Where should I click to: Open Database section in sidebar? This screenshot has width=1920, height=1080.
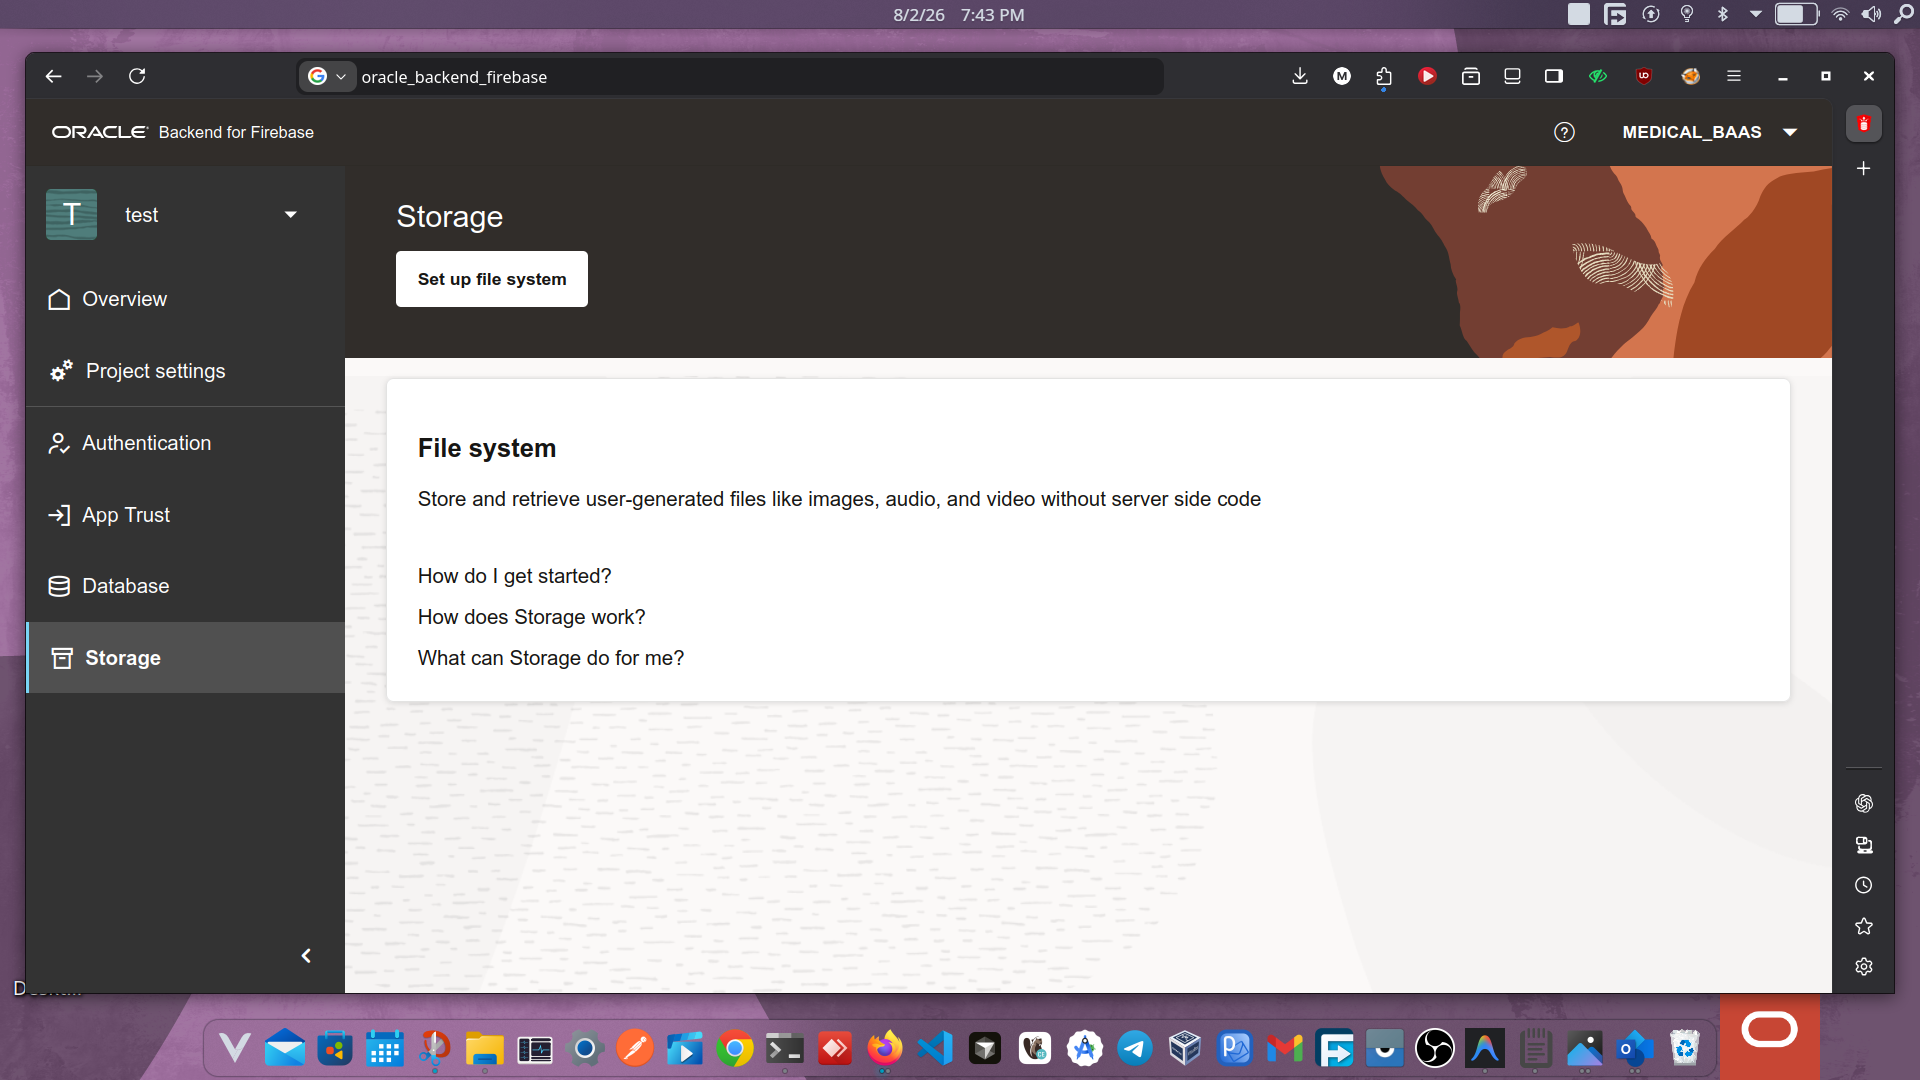(185, 586)
